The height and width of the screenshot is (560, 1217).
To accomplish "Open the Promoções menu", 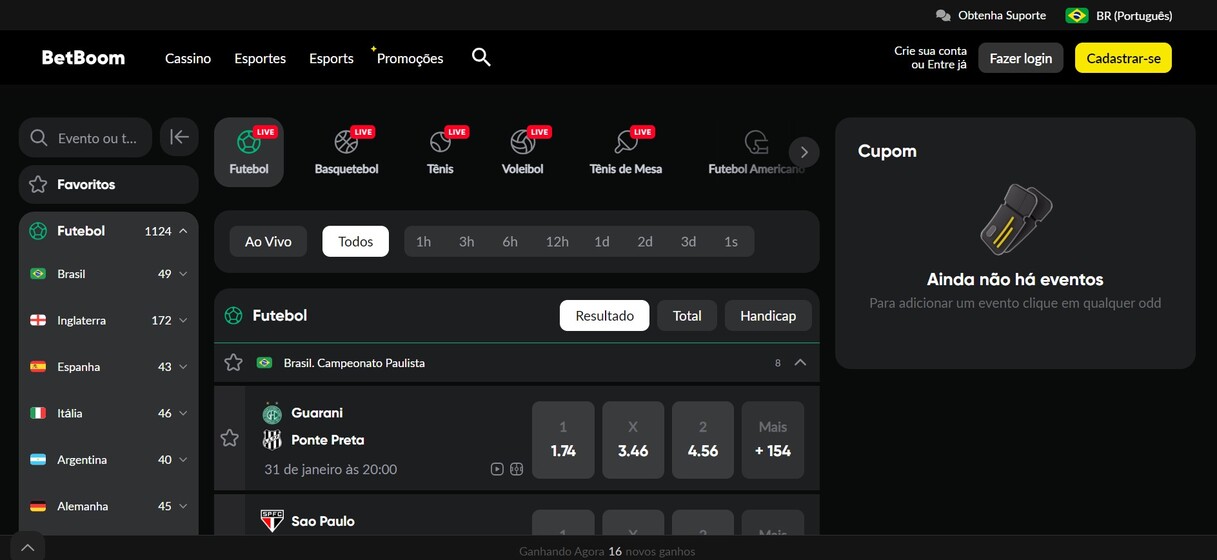I will tap(410, 58).
